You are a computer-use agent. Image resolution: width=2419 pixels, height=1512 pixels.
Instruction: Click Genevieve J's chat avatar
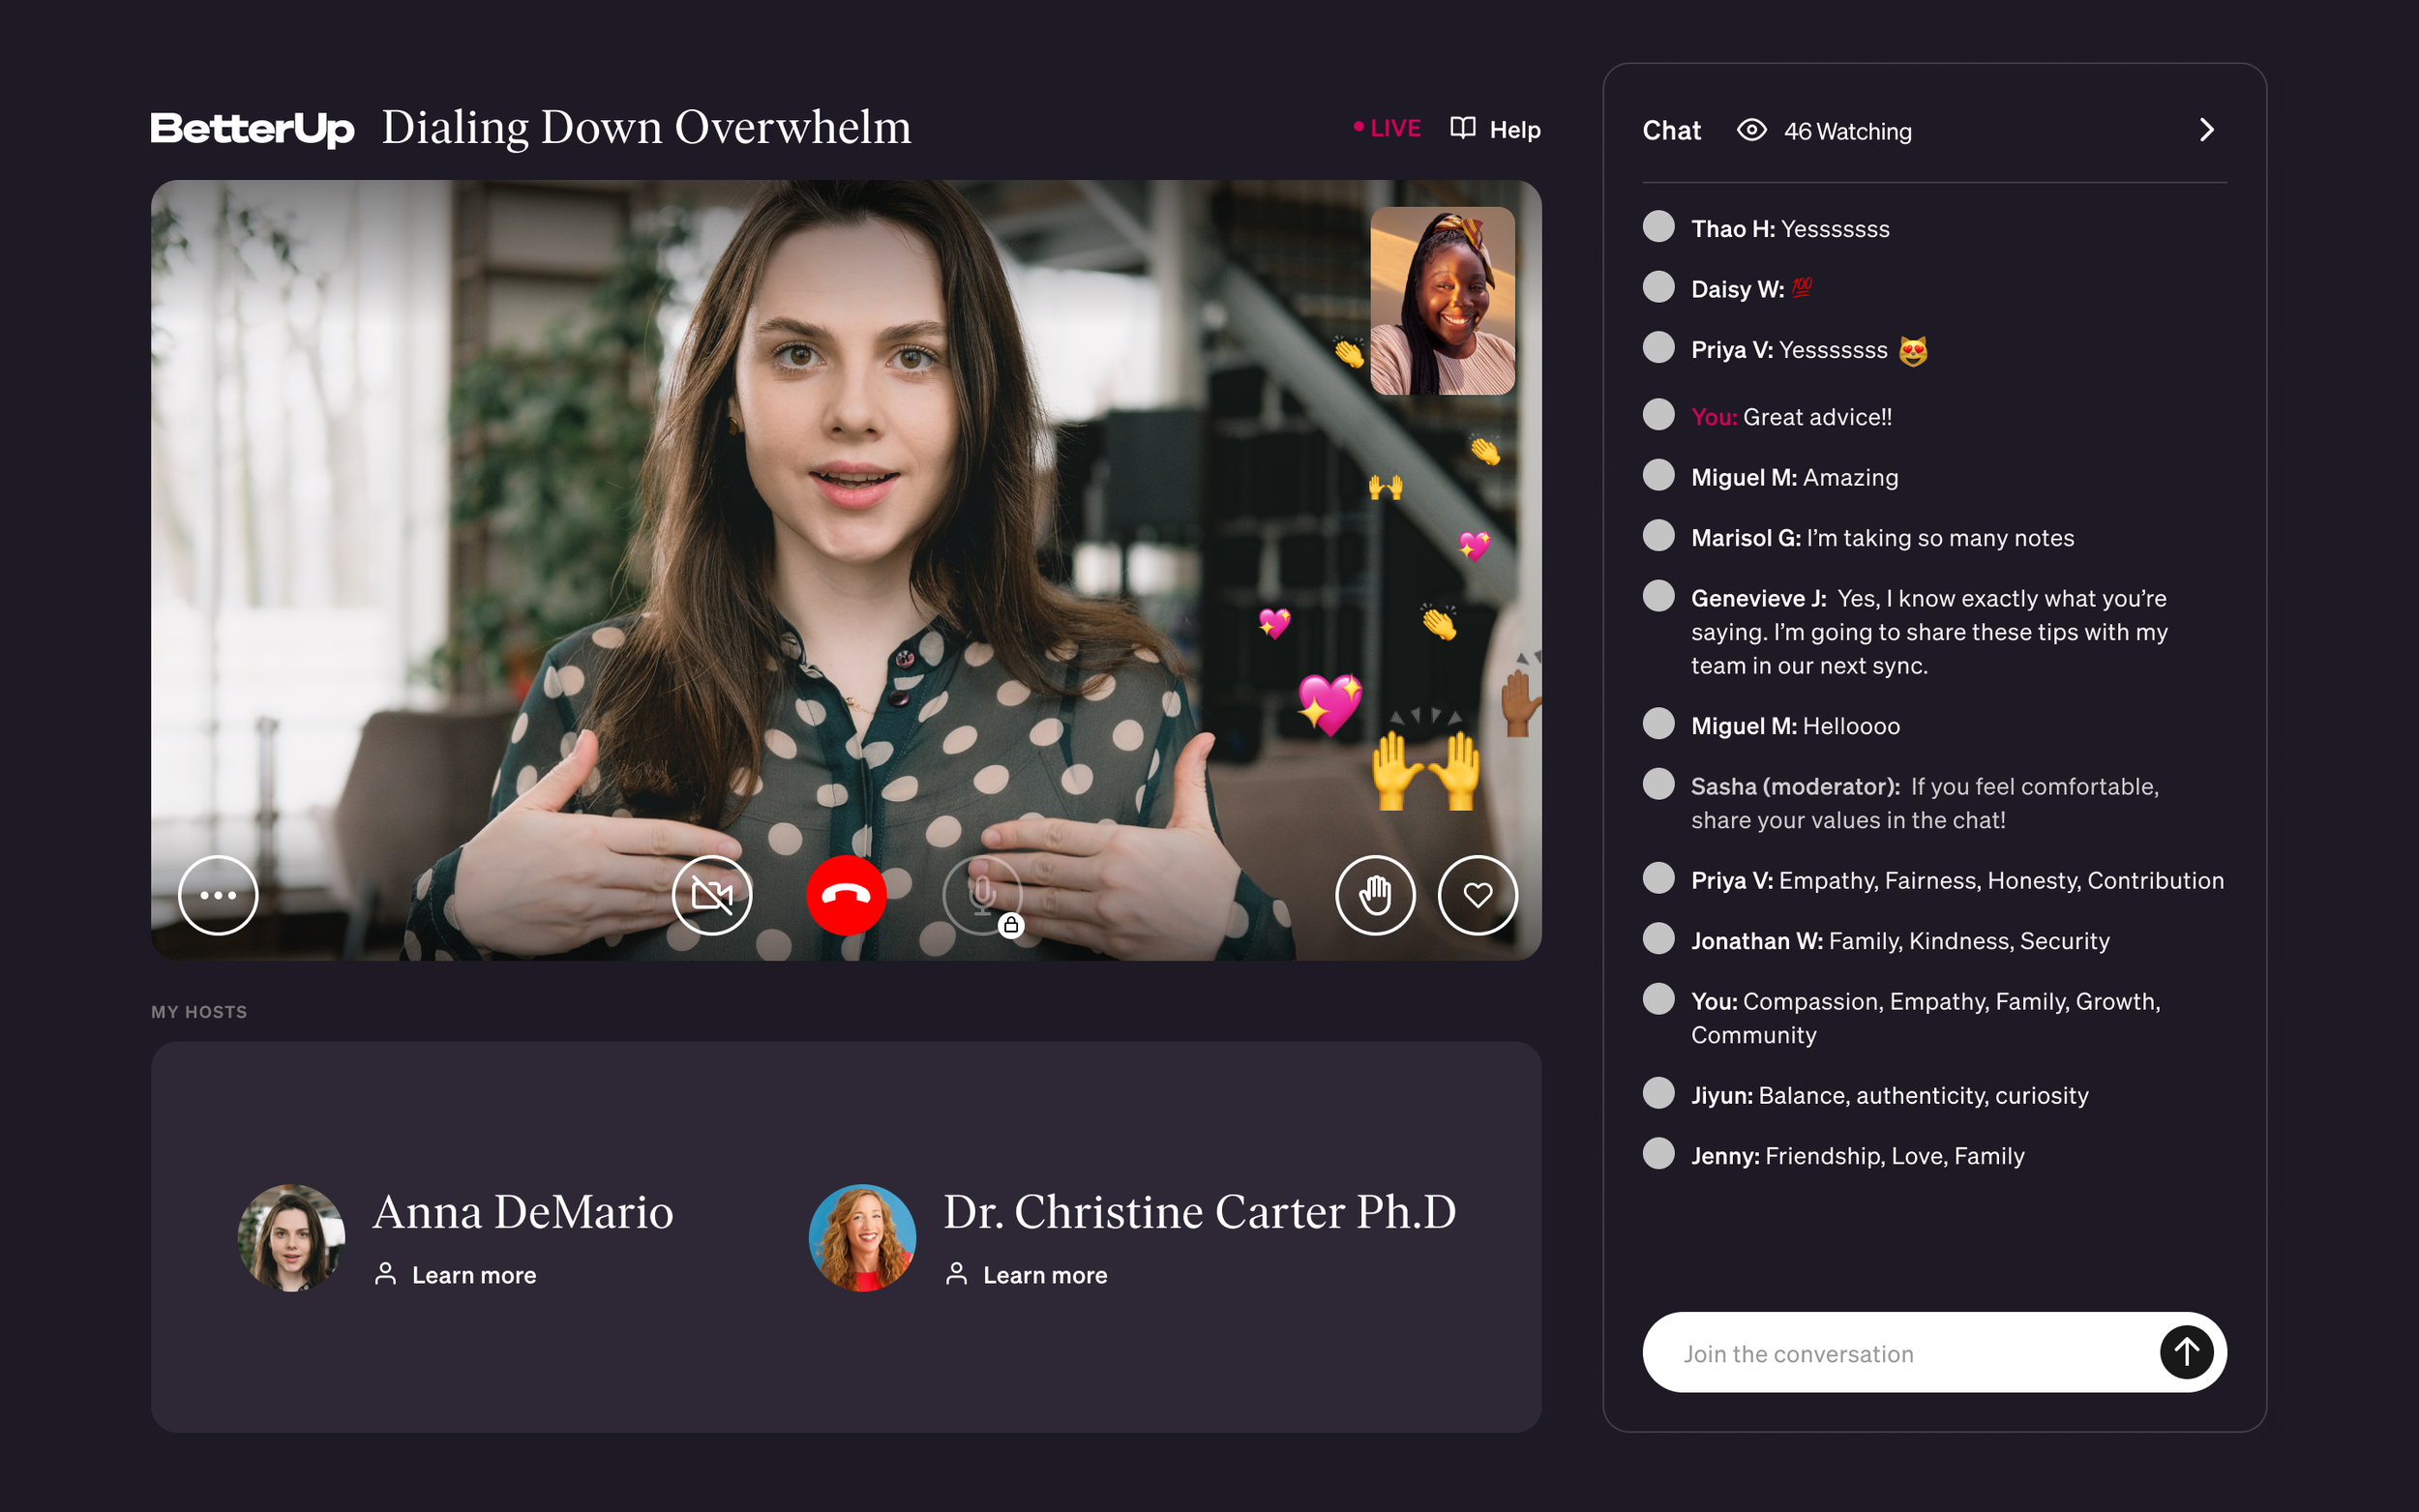coord(1658,596)
